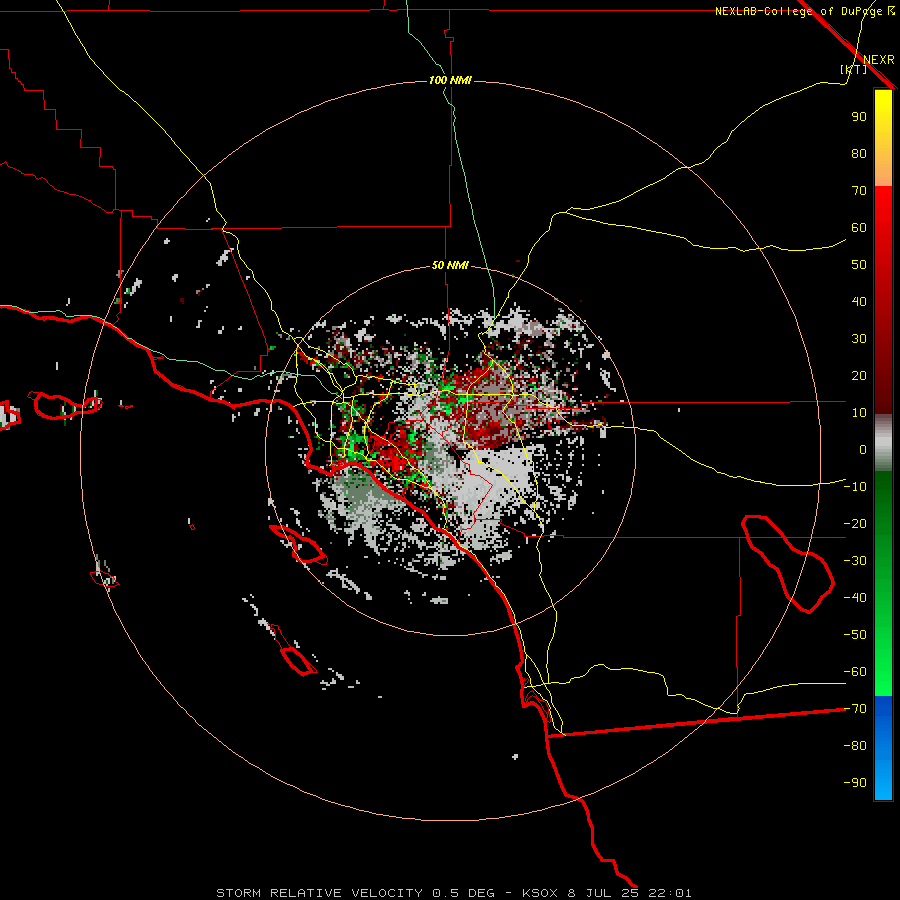Click the 60 value on velocity scale
The height and width of the screenshot is (900, 900).
click(x=859, y=228)
